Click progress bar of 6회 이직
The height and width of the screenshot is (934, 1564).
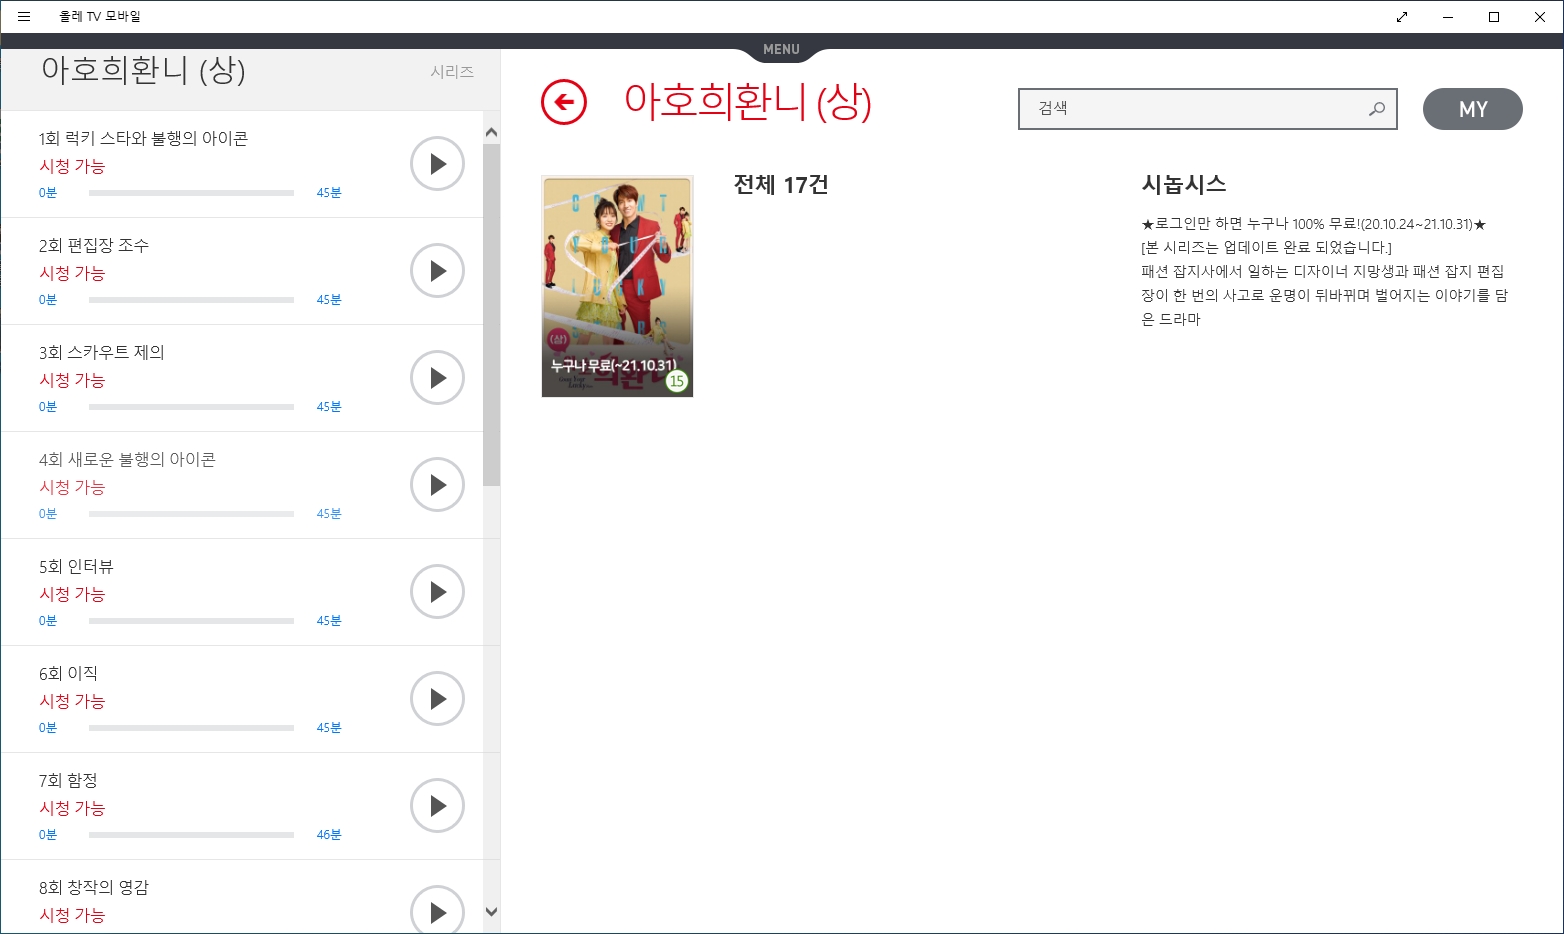coord(191,728)
